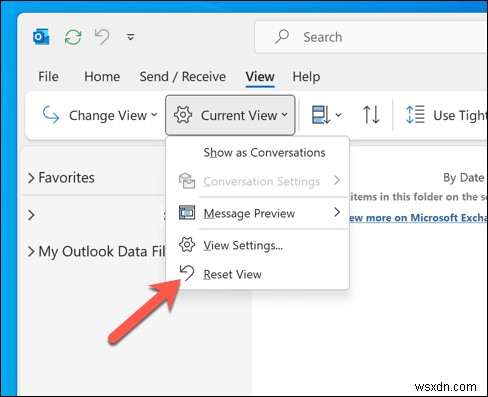The height and width of the screenshot is (397, 488).
Task: Click the Undo arrow icon
Action: click(x=102, y=36)
